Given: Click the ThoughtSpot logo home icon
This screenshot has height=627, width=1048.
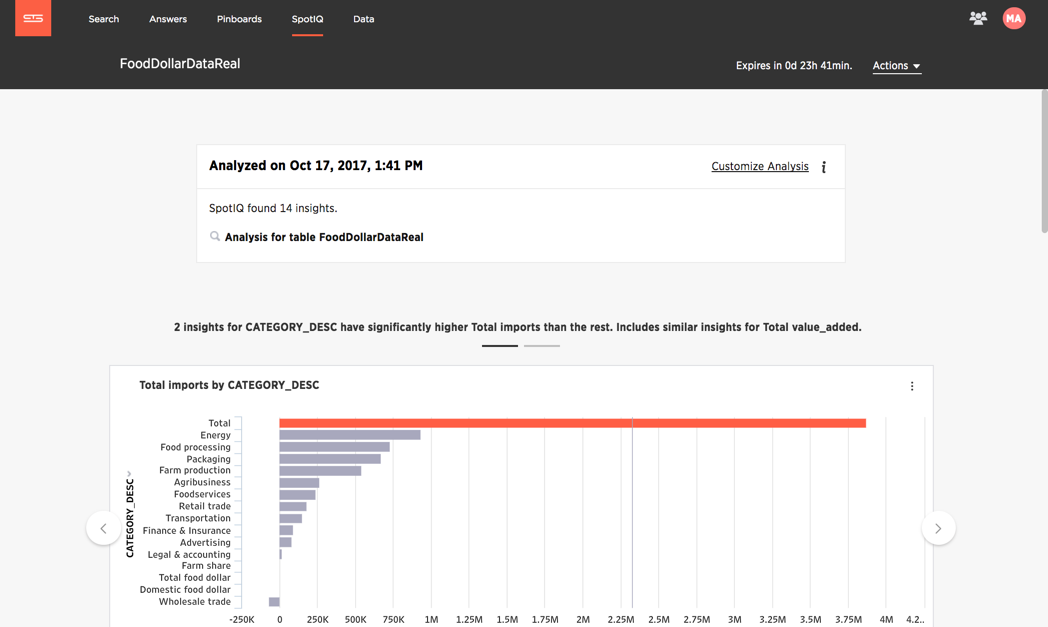Looking at the screenshot, I should pyautogui.click(x=33, y=18).
